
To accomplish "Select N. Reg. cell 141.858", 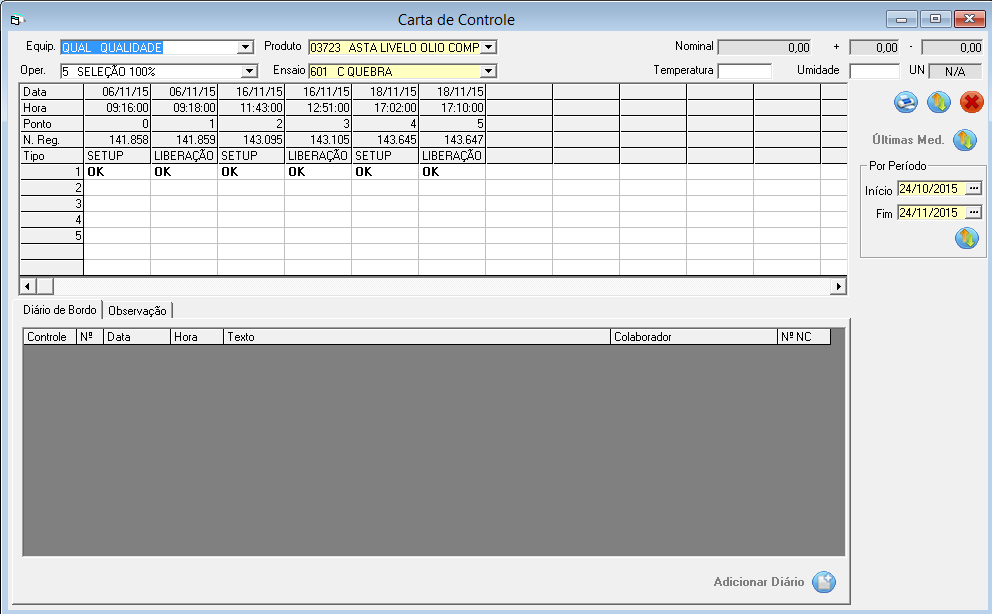I will (117, 140).
